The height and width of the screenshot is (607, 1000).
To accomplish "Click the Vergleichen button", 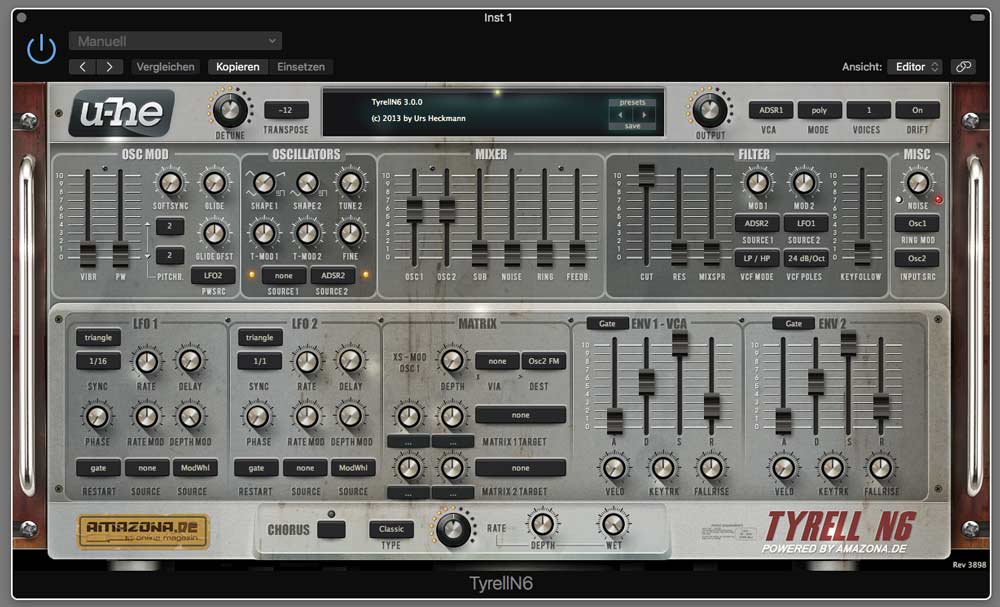I will tap(165, 67).
